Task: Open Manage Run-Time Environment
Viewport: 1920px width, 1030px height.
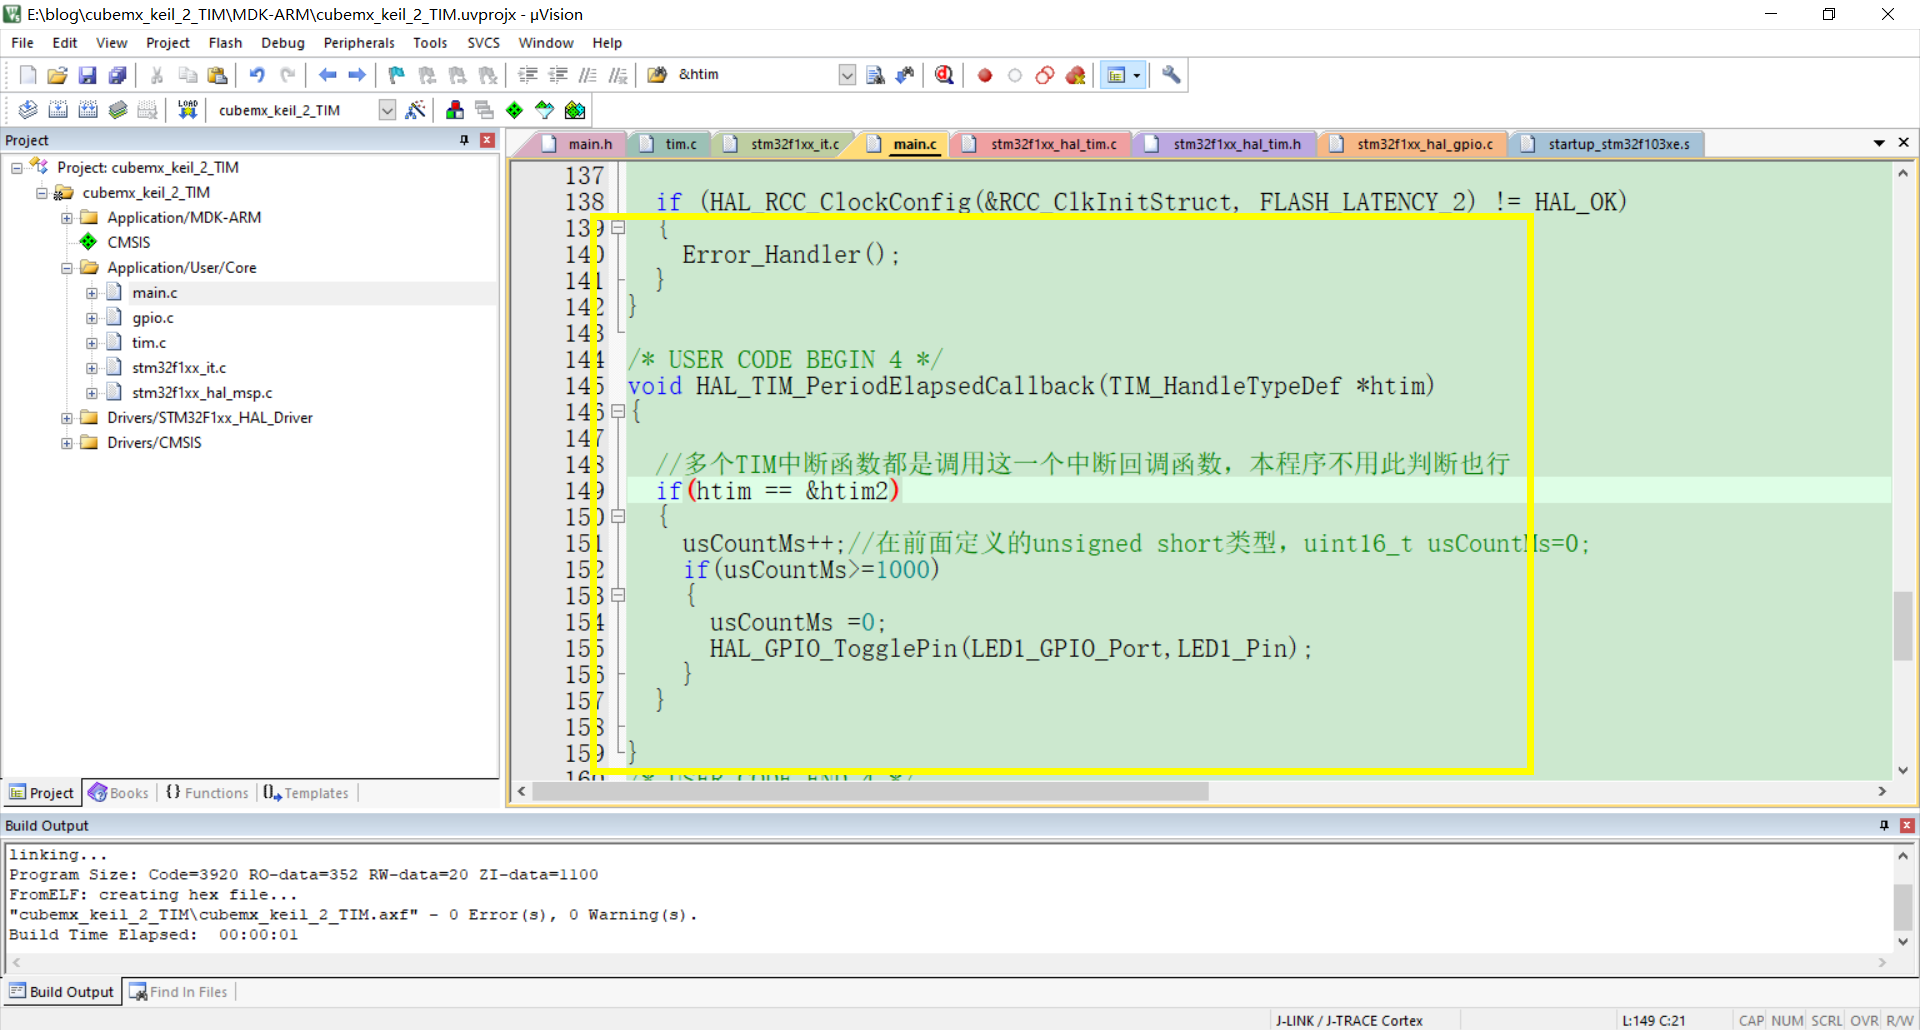Action: point(515,110)
